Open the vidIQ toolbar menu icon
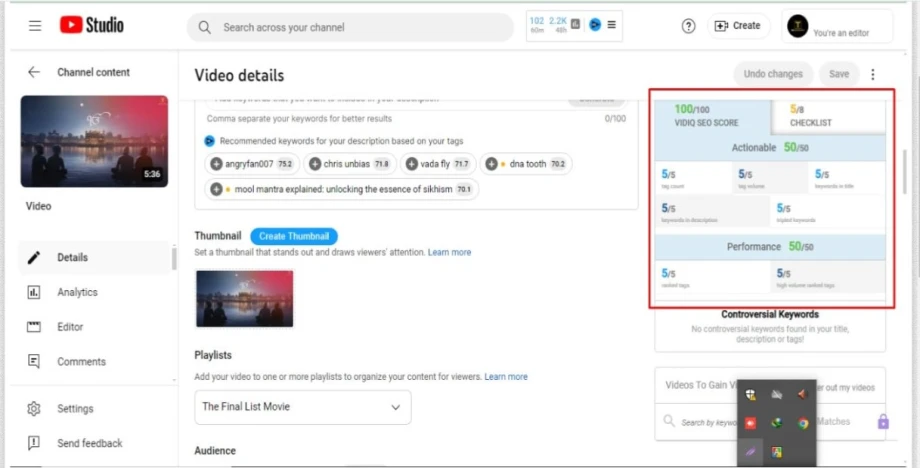This screenshot has height=468, width=920. (611, 25)
